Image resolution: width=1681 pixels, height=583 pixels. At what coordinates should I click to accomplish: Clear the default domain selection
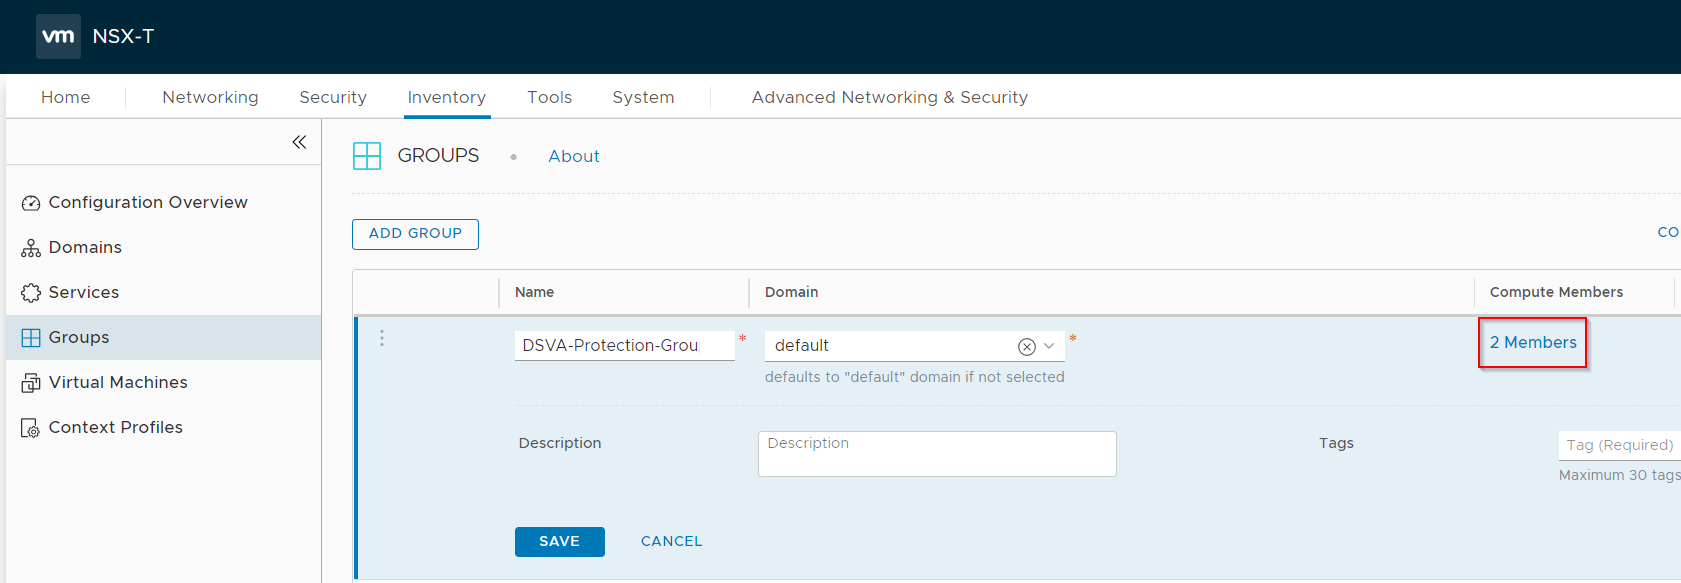1026,346
